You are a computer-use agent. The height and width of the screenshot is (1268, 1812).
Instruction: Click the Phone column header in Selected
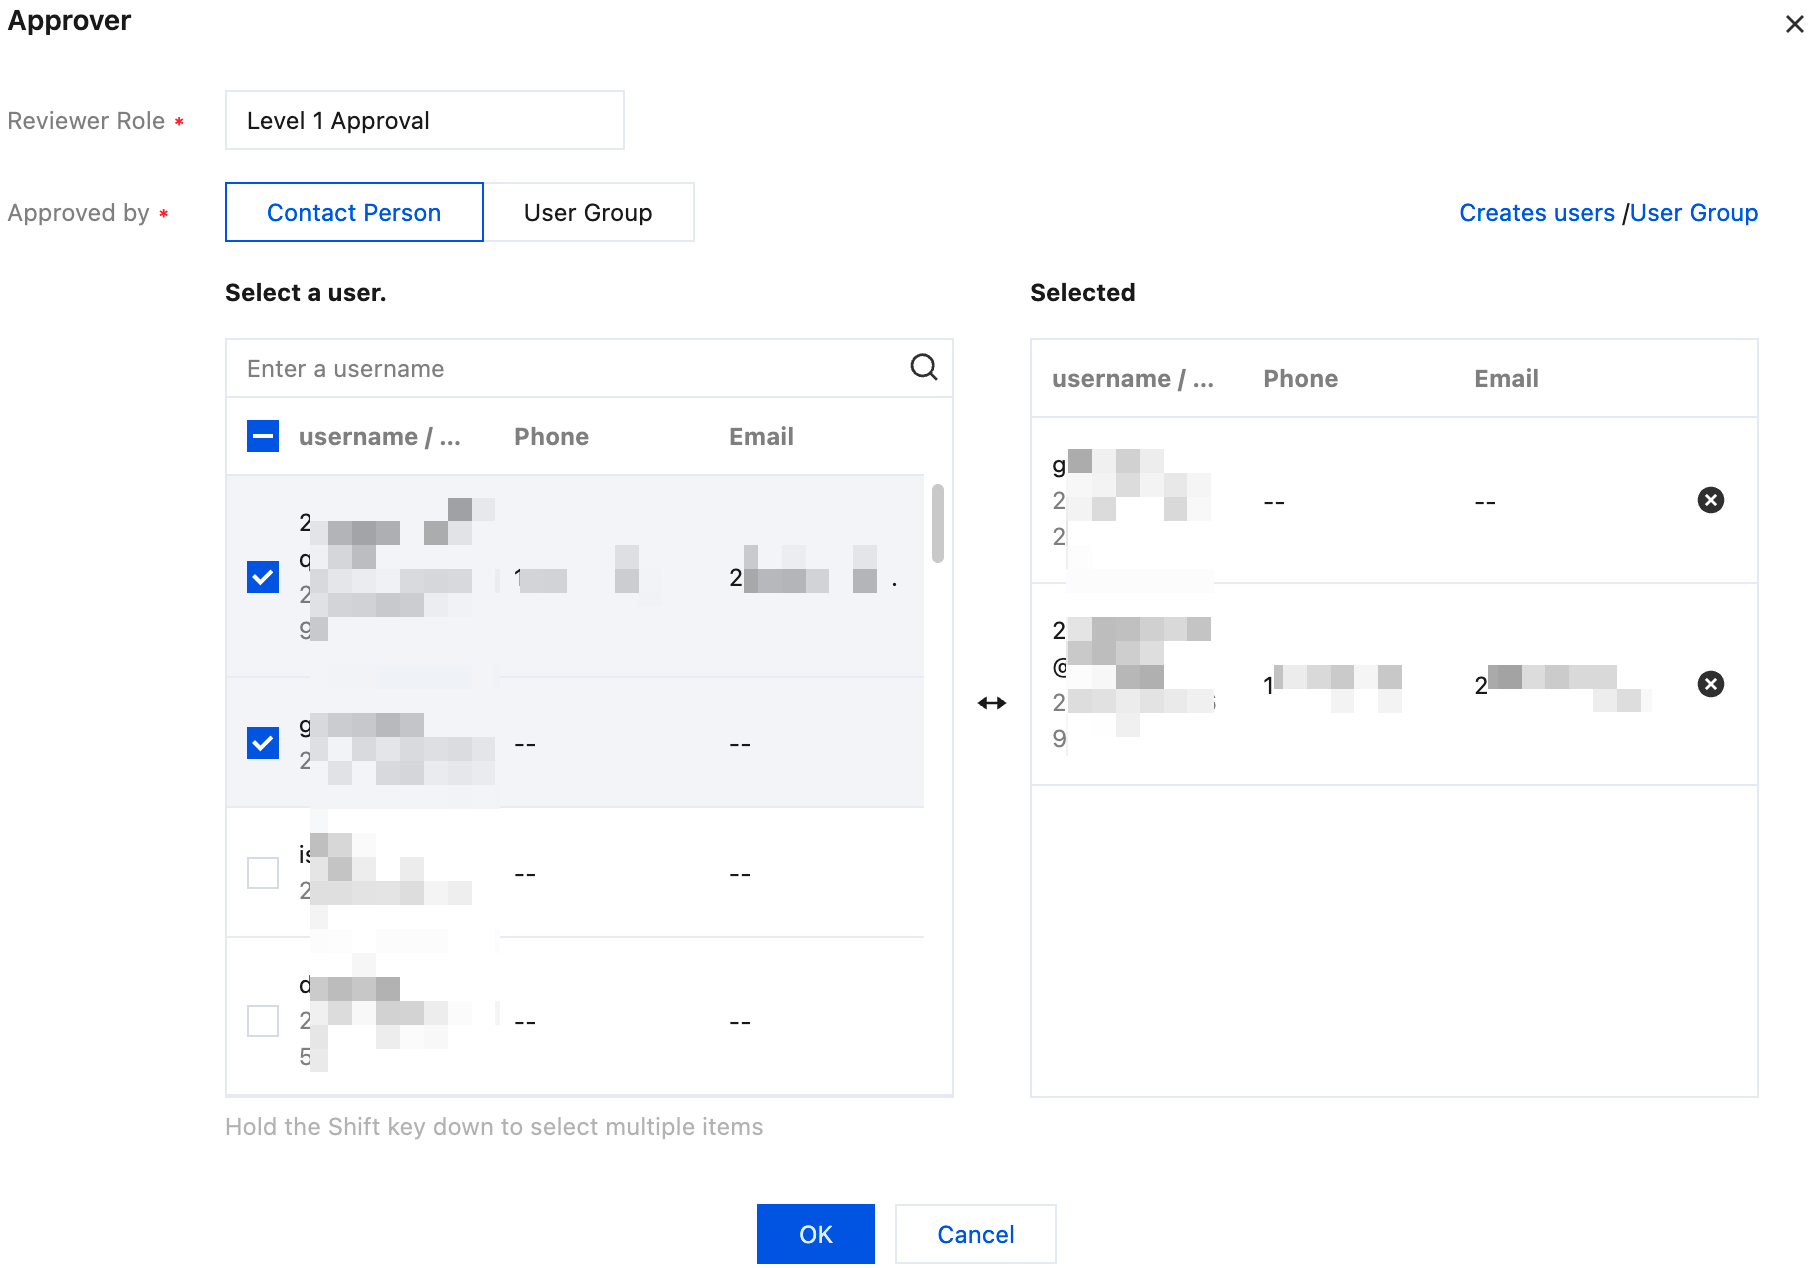[1300, 379]
